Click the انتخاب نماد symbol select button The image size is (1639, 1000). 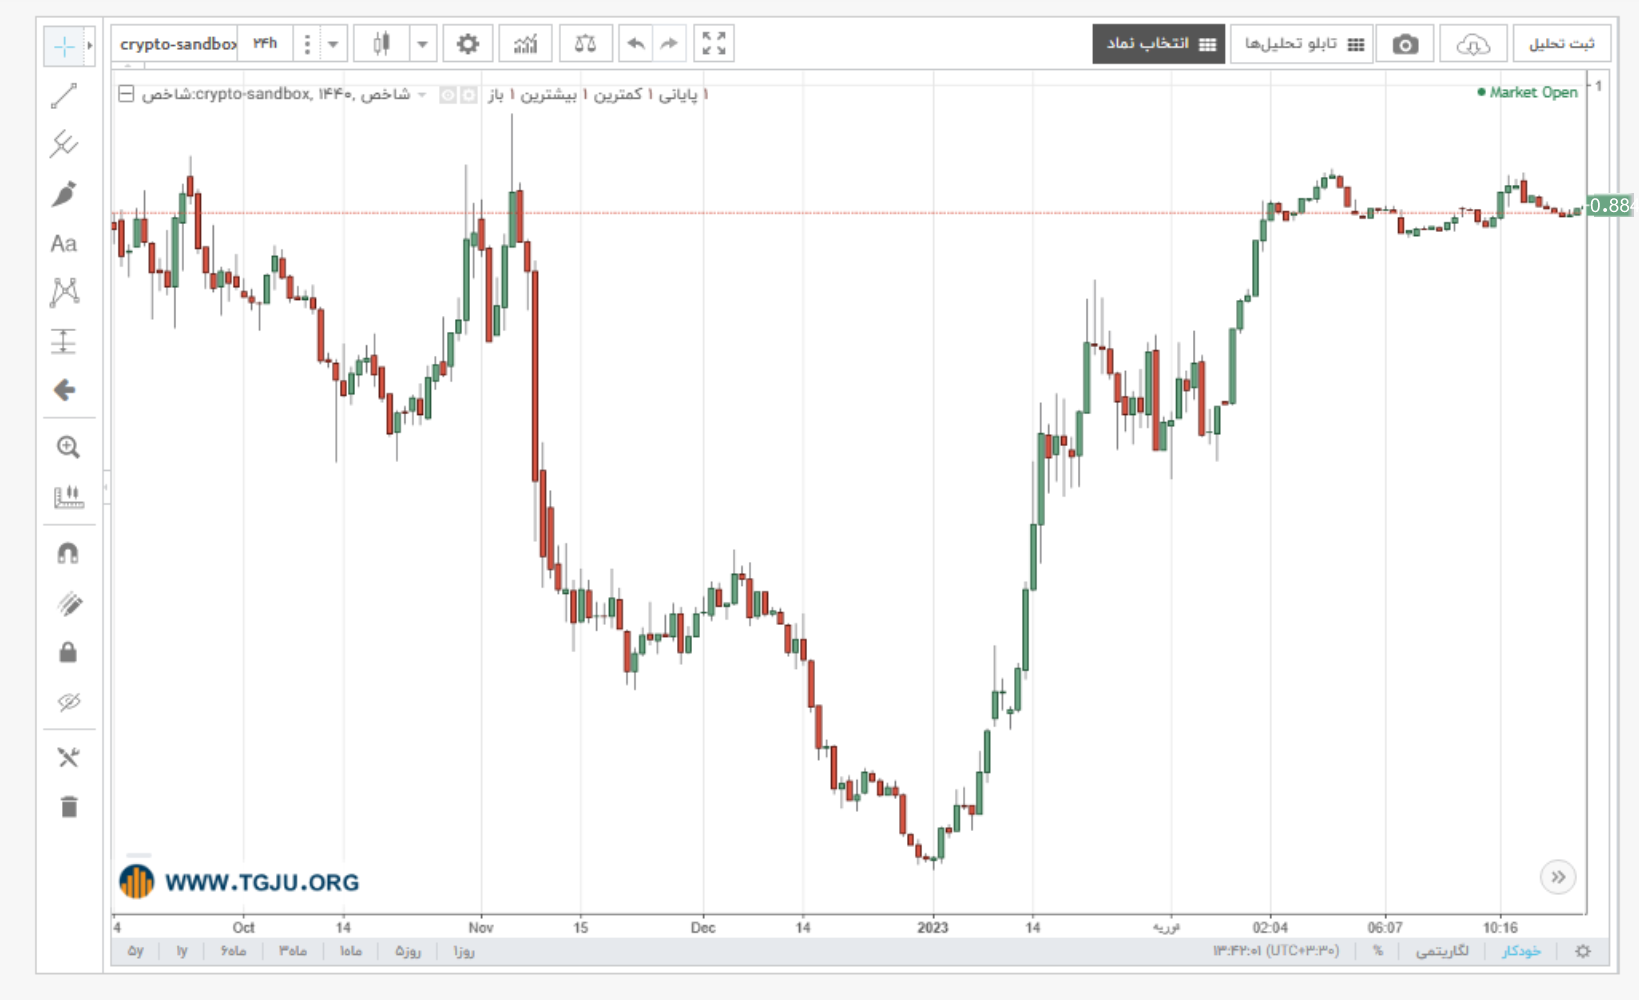point(1159,44)
